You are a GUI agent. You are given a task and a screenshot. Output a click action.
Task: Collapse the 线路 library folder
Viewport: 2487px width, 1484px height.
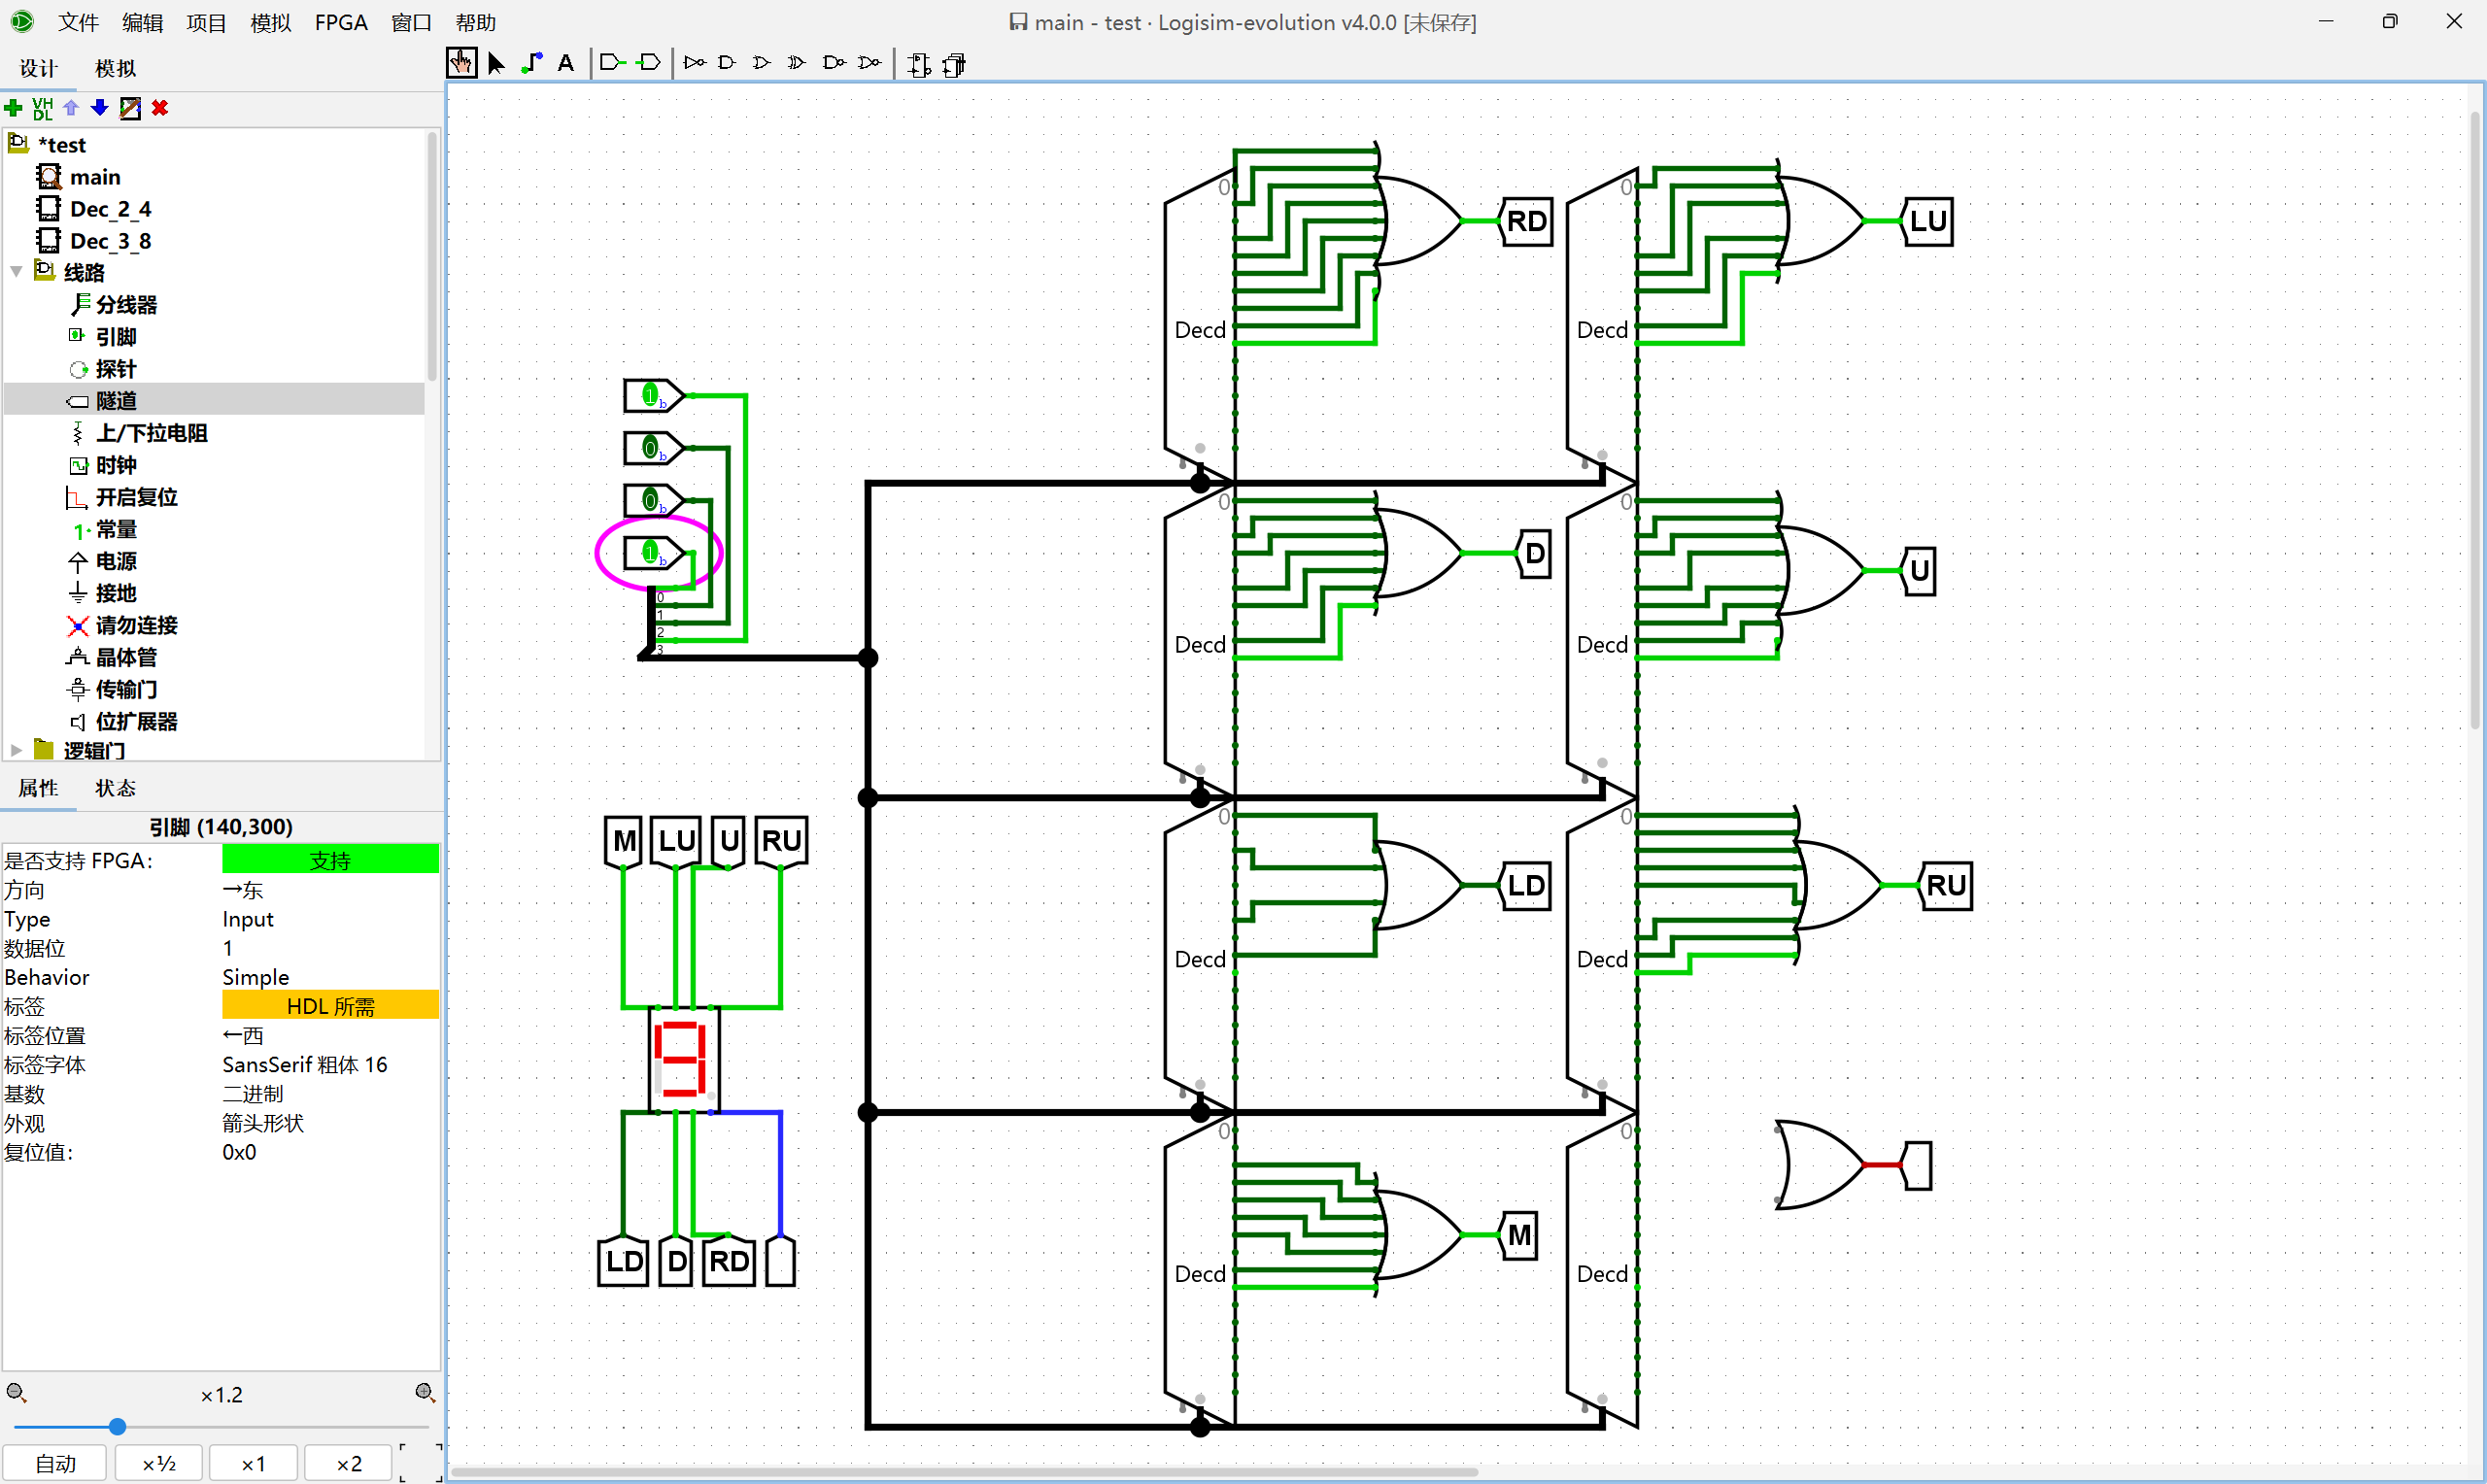click(16, 272)
